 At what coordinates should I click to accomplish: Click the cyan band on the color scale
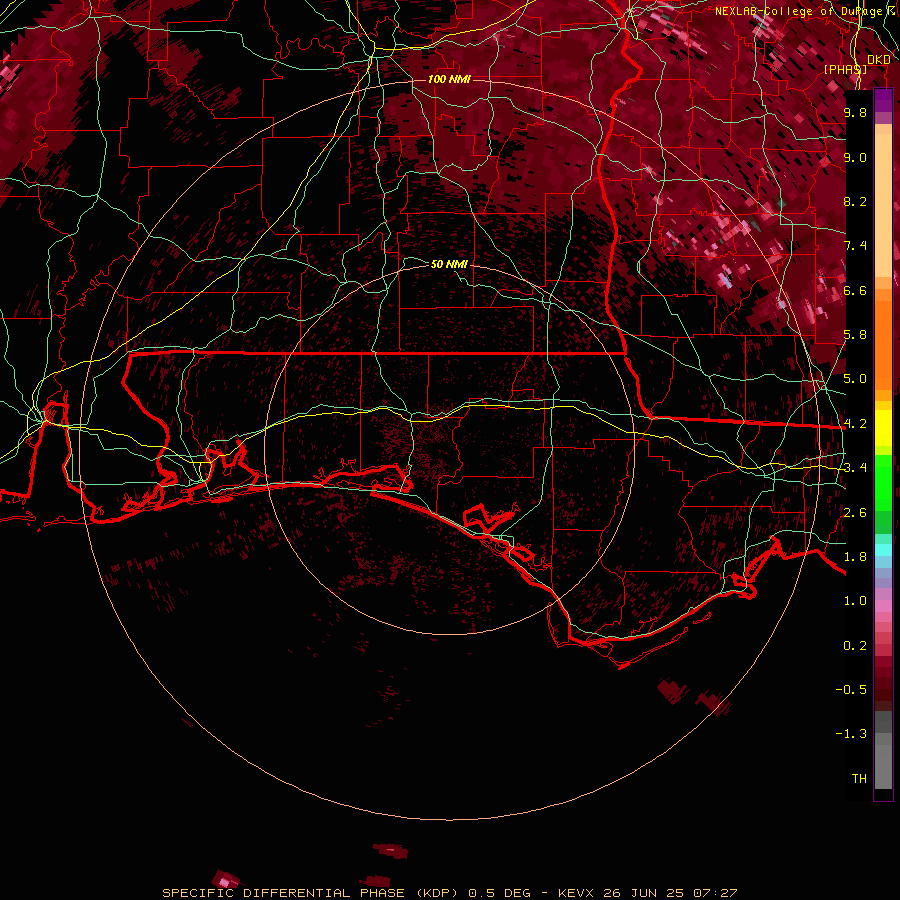point(883,550)
